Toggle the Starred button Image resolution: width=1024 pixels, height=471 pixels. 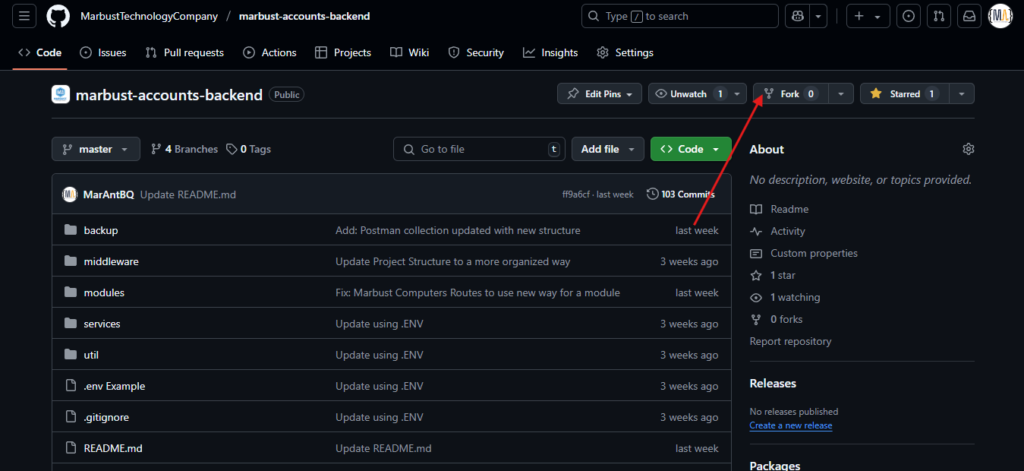click(904, 94)
